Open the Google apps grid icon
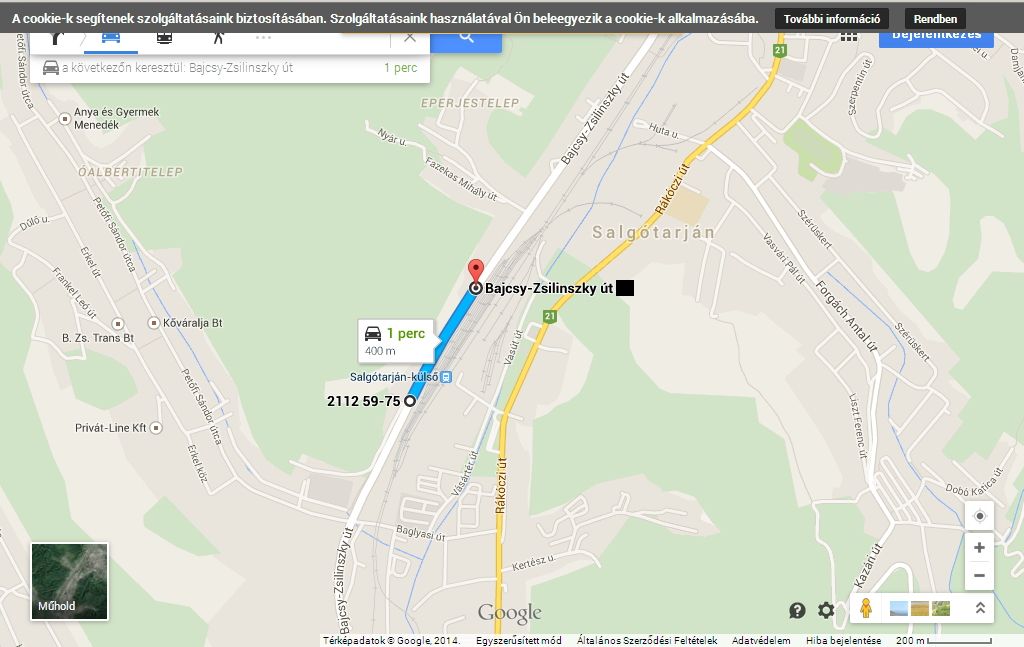The height and width of the screenshot is (647, 1024). coord(849,37)
